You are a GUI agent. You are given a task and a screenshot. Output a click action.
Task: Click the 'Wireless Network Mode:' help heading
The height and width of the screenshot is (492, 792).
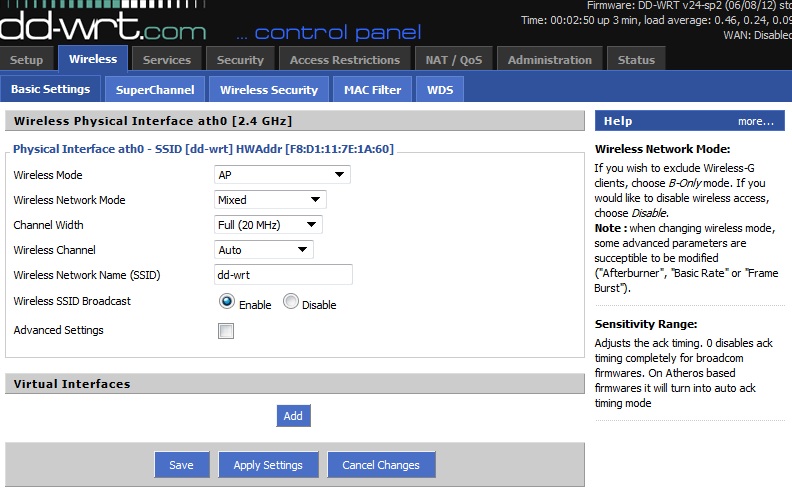[663, 149]
